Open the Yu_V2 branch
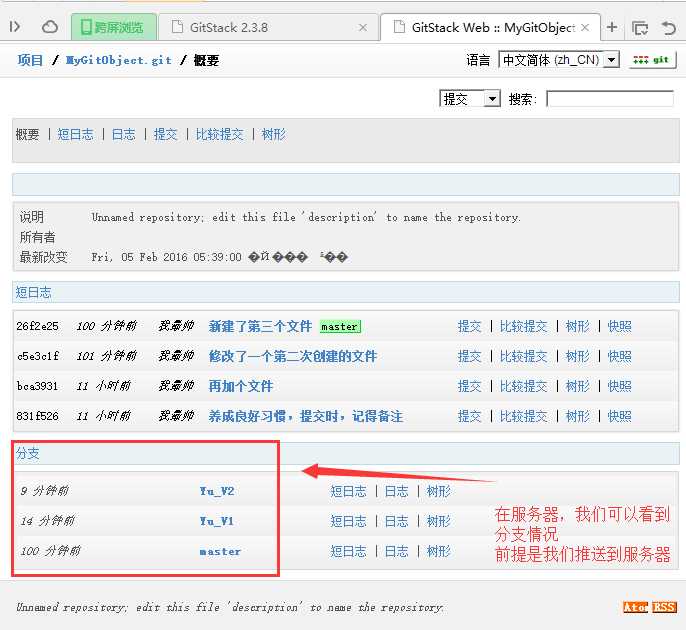The height and width of the screenshot is (630, 686). coord(217,491)
